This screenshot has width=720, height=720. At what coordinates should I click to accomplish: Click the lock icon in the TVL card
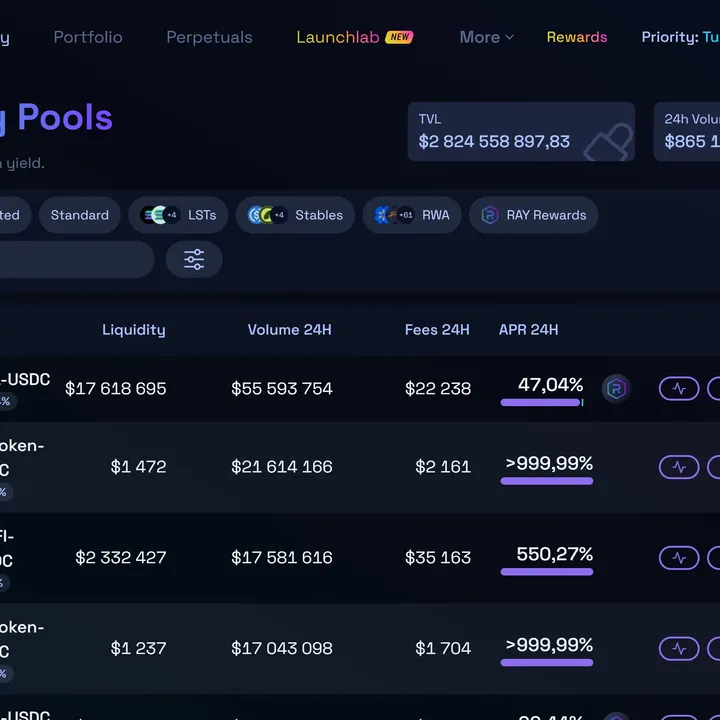click(607, 142)
